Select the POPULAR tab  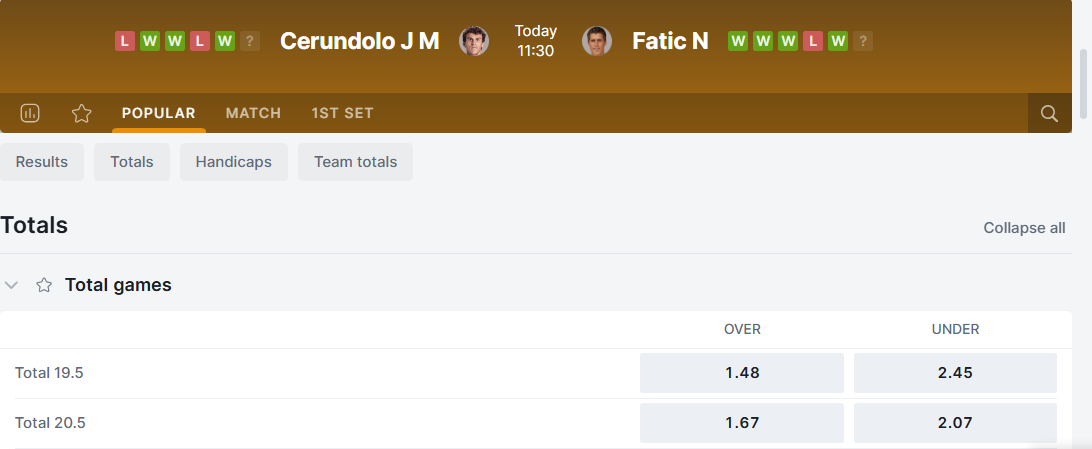159,113
